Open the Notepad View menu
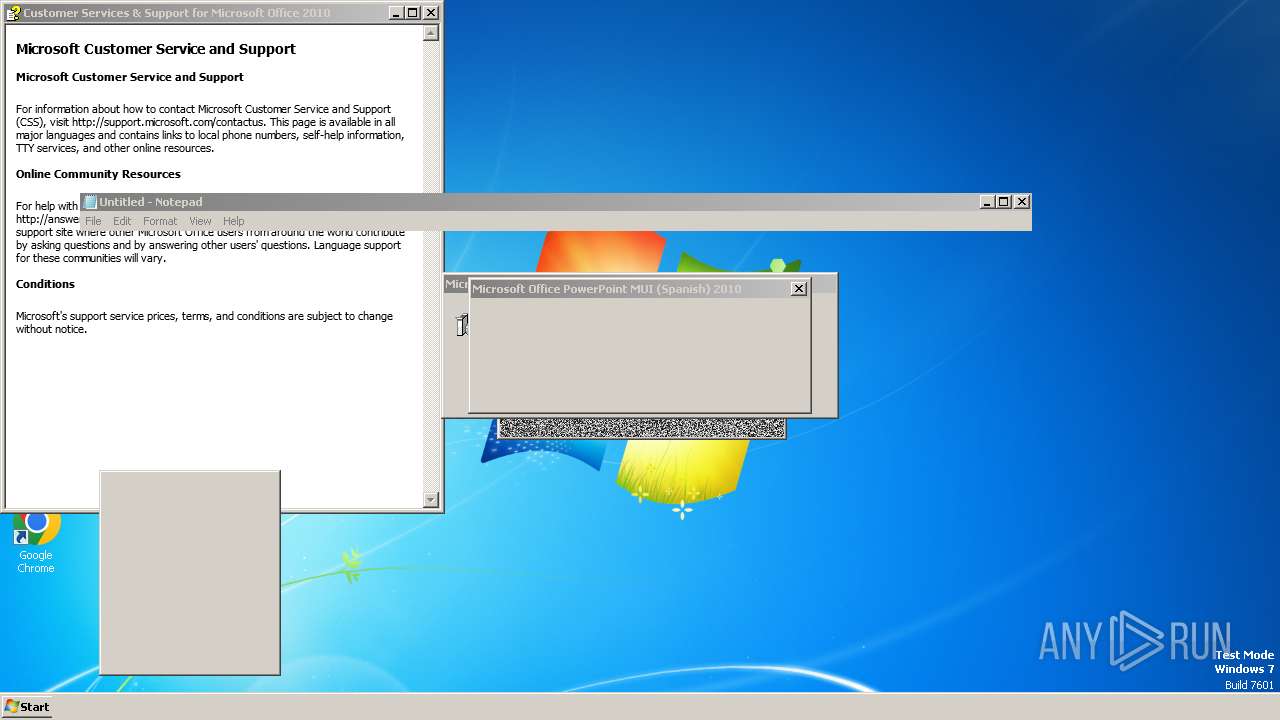The image size is (1280, 720). pos(200,221)
